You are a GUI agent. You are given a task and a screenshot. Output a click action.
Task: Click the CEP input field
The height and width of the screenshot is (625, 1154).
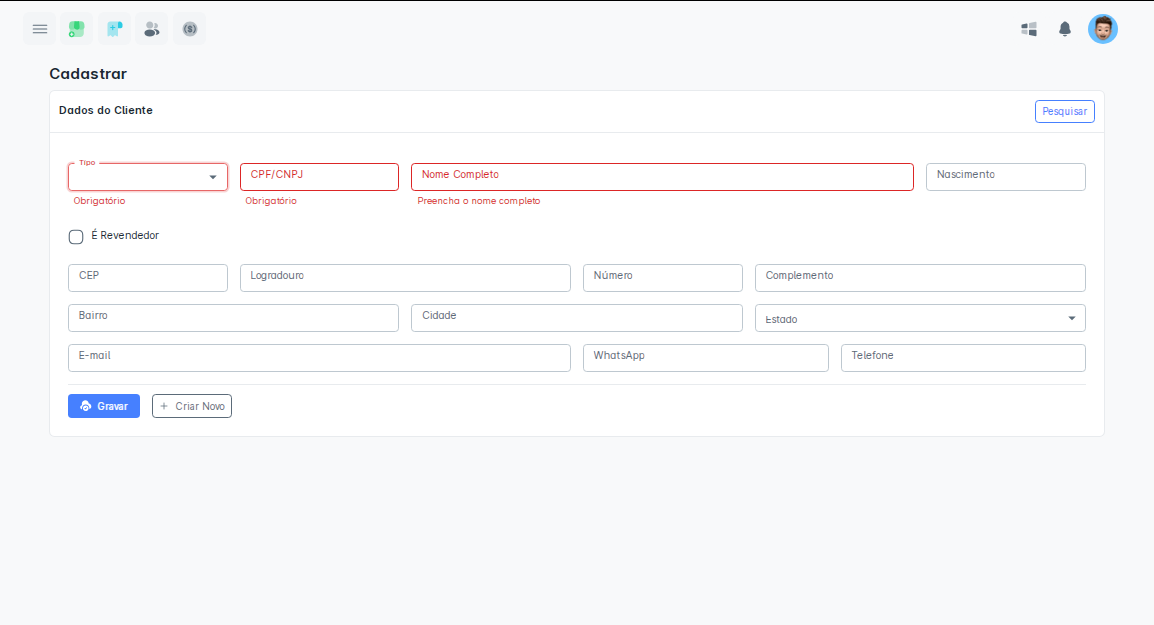pyautogui.click(x=148, y=278)
